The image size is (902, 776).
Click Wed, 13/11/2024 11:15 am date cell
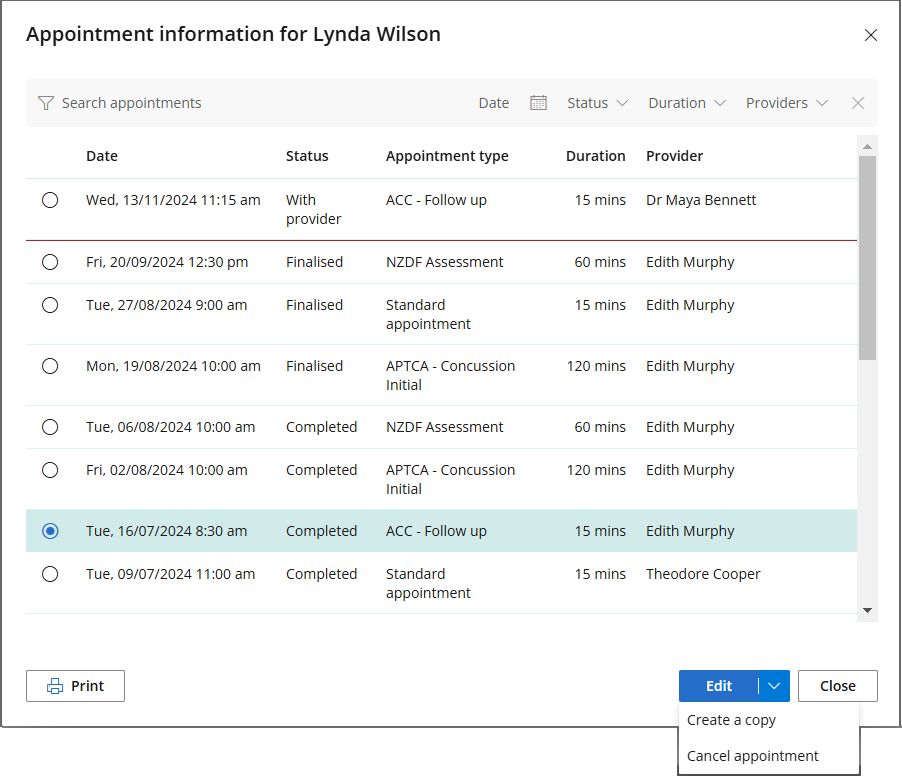[173, 200]
